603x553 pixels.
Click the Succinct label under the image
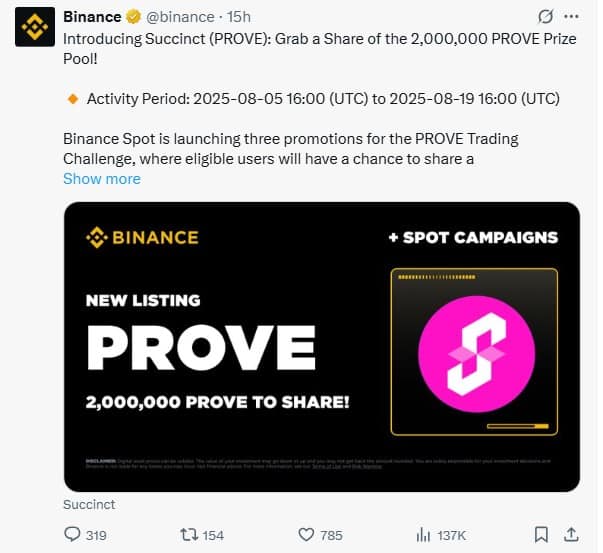coord(89,506)
